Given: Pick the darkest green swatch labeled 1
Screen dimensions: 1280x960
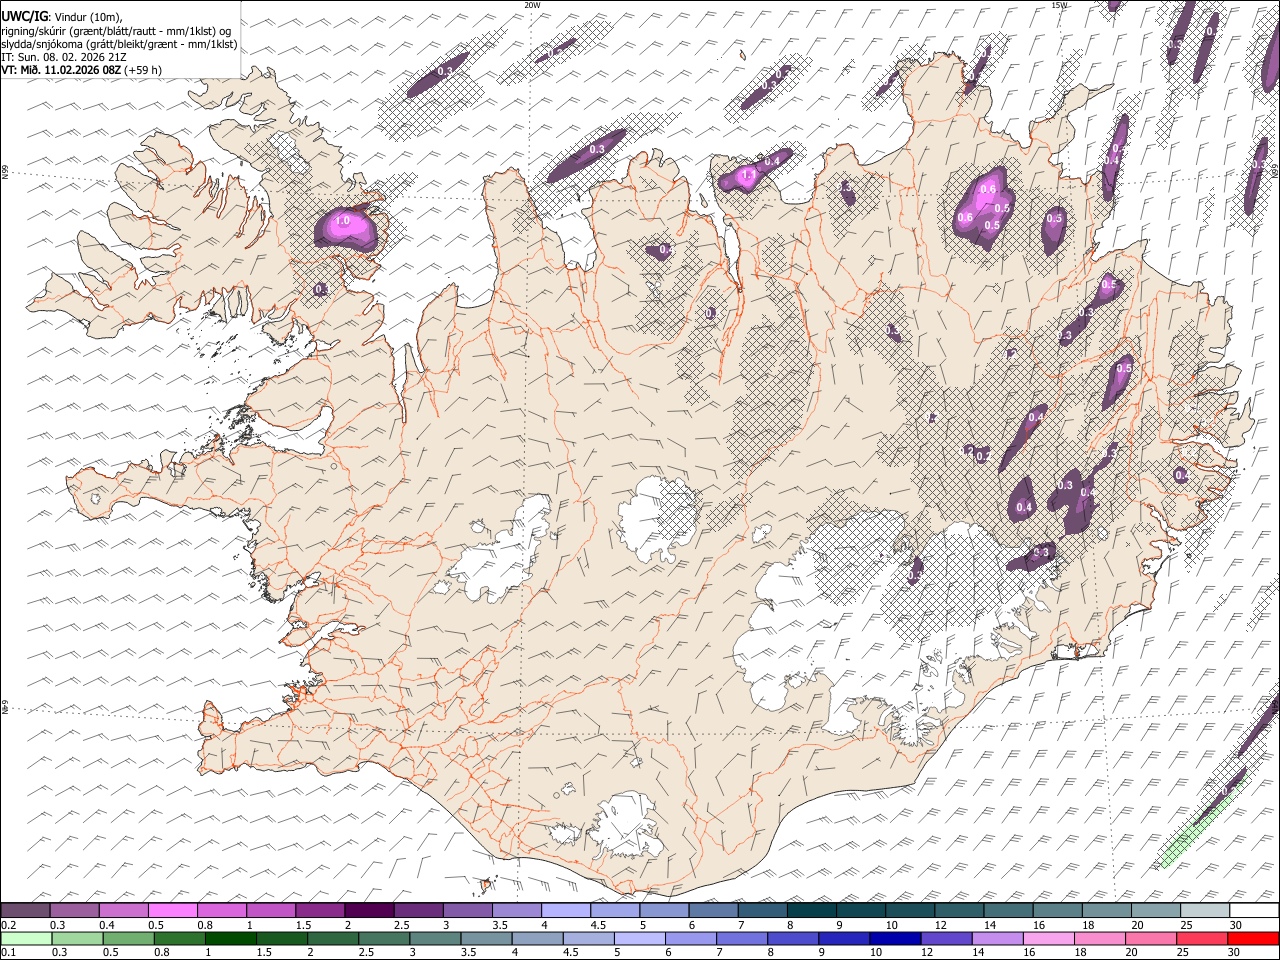Looking at the screenshot, I should pos(231,938).
